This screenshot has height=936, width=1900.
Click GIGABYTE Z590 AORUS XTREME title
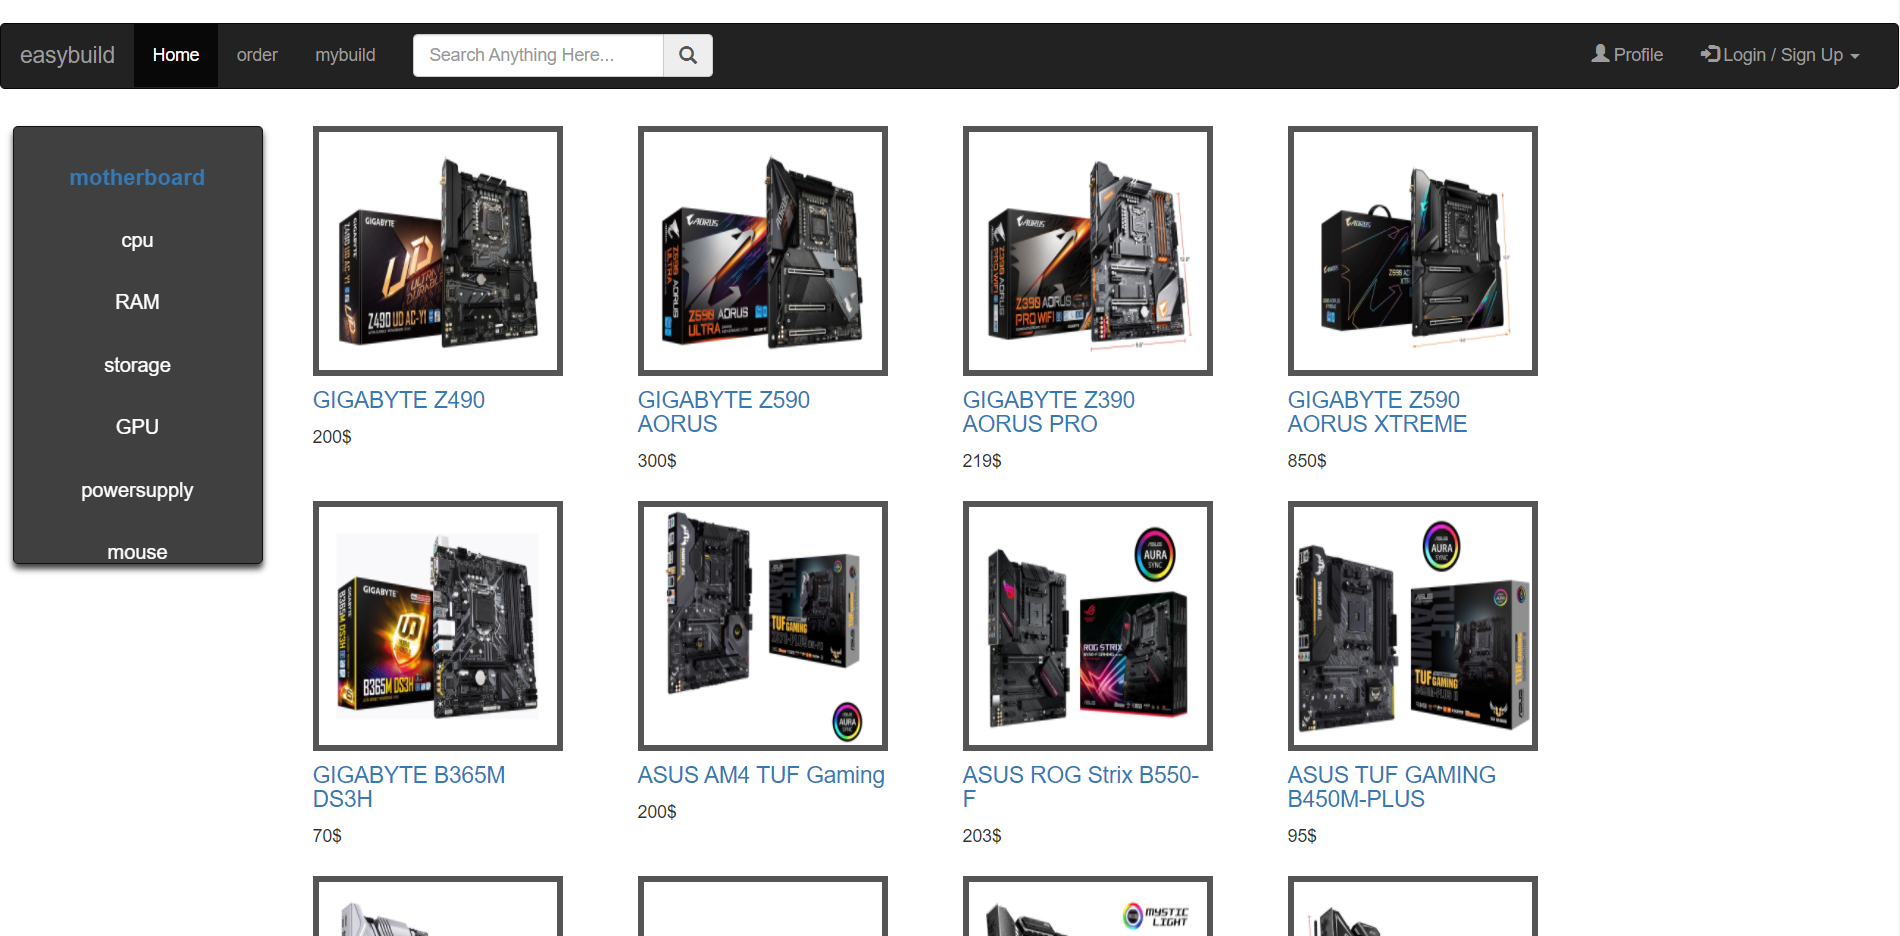click(1377, 412)
